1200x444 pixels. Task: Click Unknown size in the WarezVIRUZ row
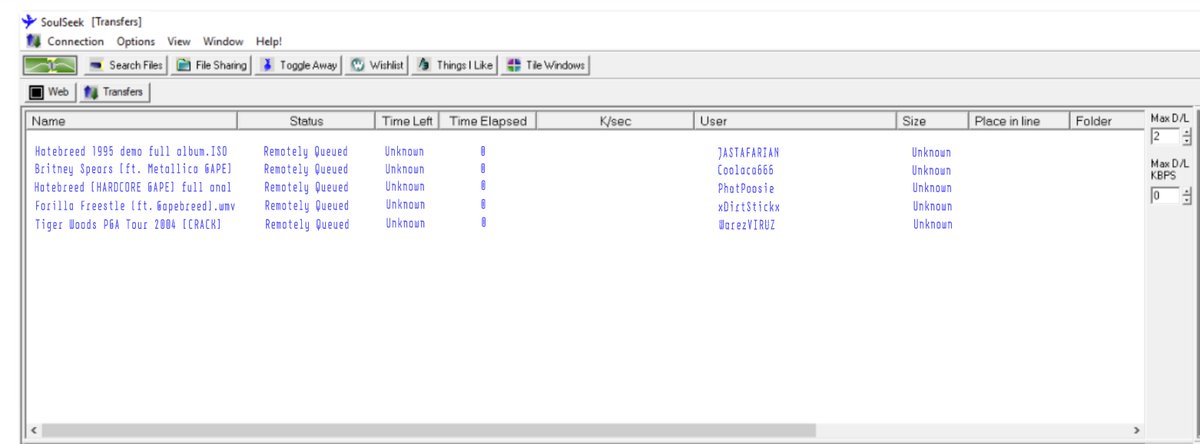(932, 225)
